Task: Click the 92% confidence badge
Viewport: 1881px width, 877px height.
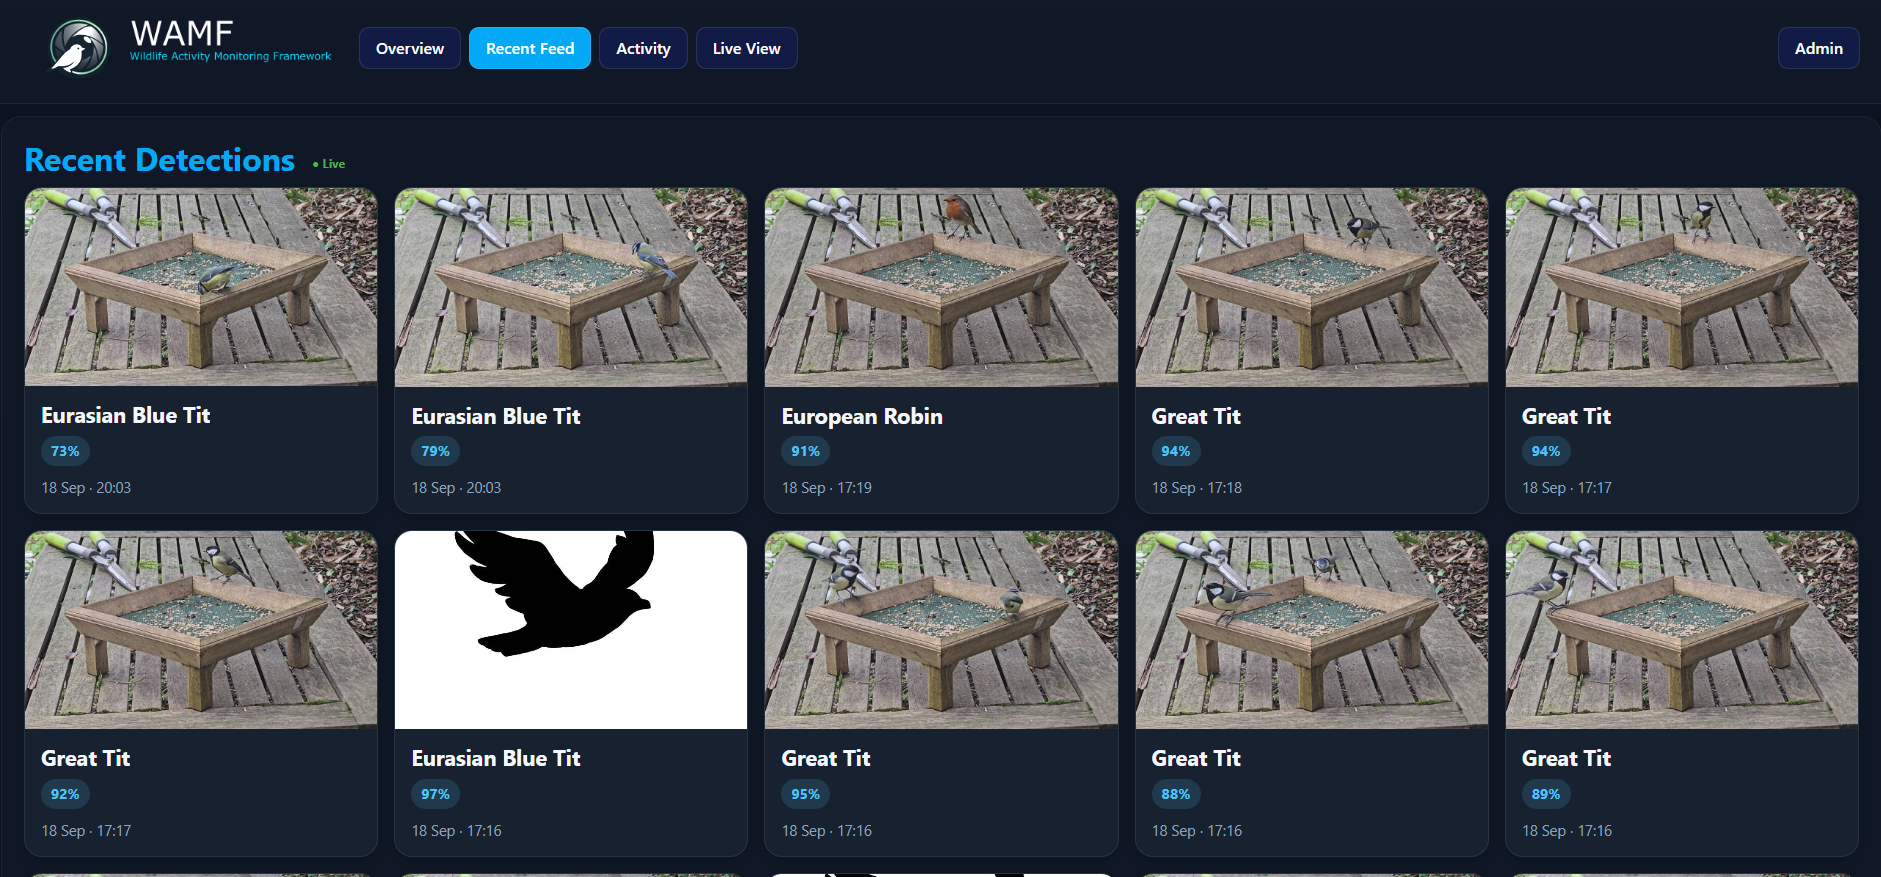Action: click(x=65, y=794)
